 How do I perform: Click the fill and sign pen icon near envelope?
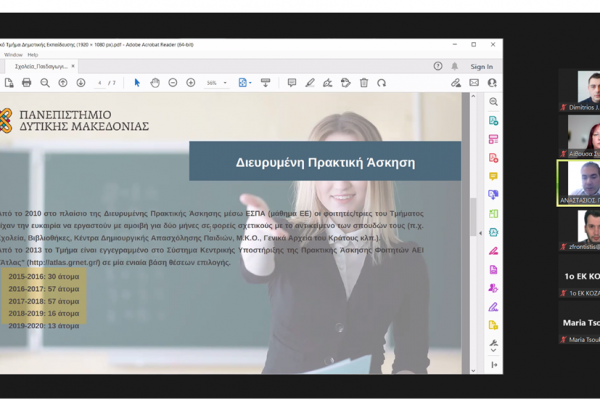pyautogui.click(x=456, y=83)
